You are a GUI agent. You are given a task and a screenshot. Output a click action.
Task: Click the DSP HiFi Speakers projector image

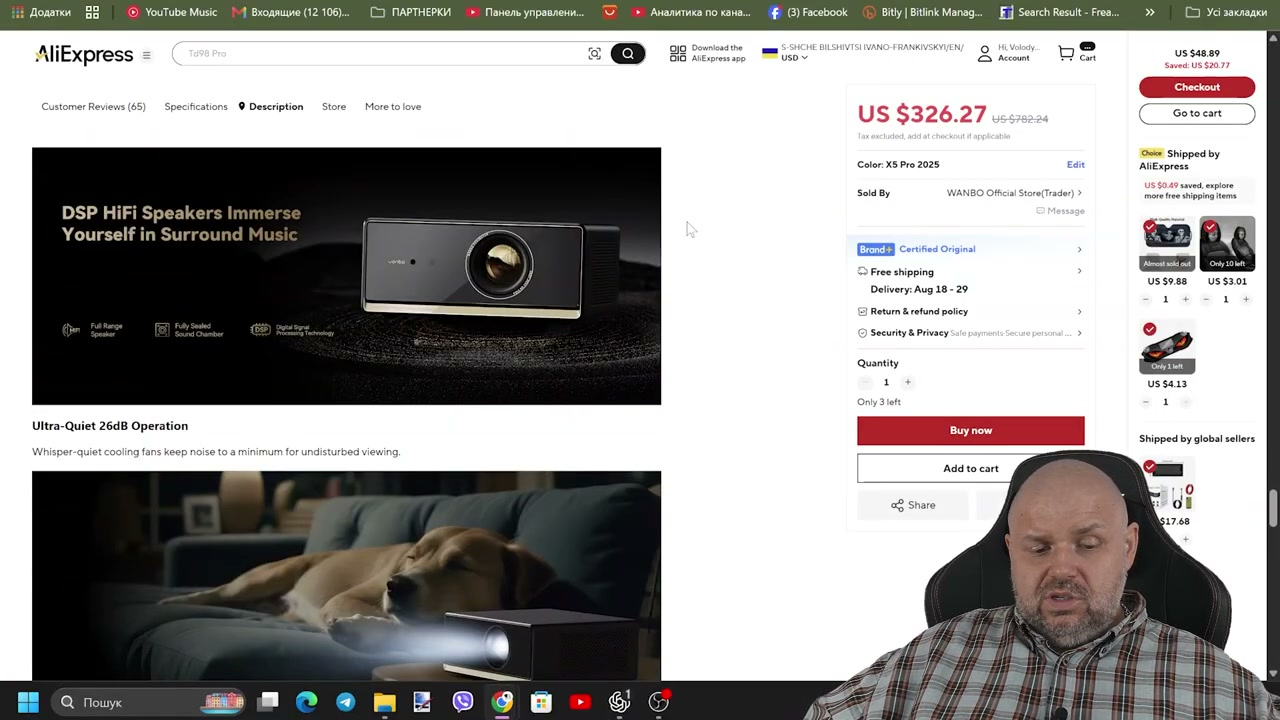(x=346, y=276)
